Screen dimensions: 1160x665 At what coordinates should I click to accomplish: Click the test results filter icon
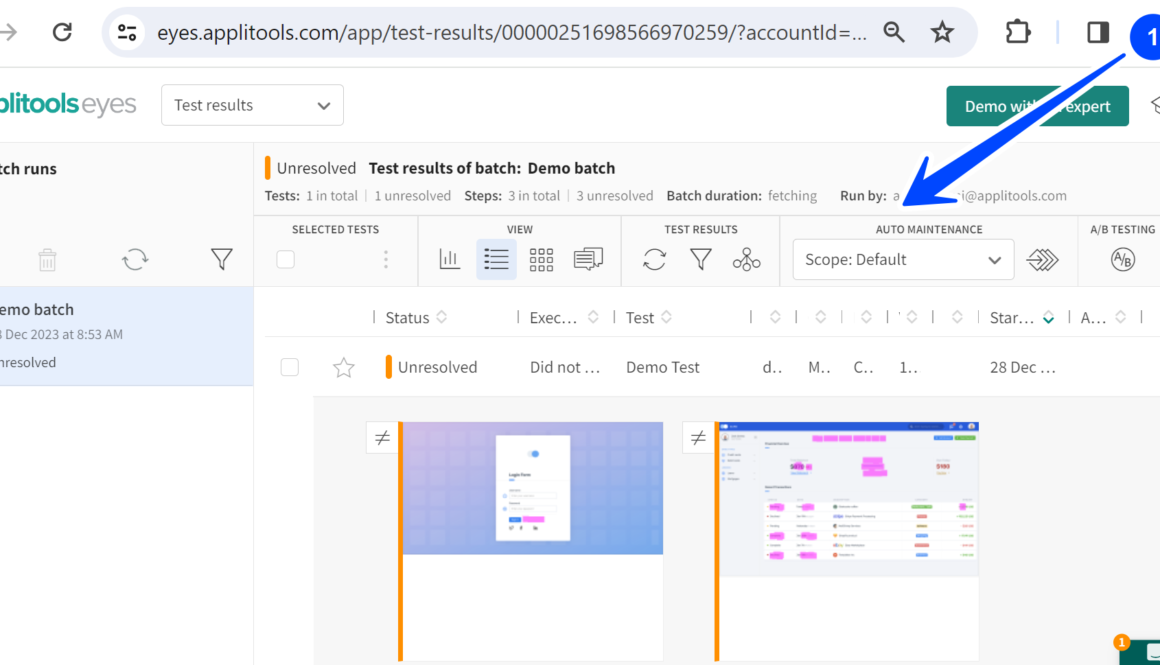pyautogui.click(x=701, y=260)
